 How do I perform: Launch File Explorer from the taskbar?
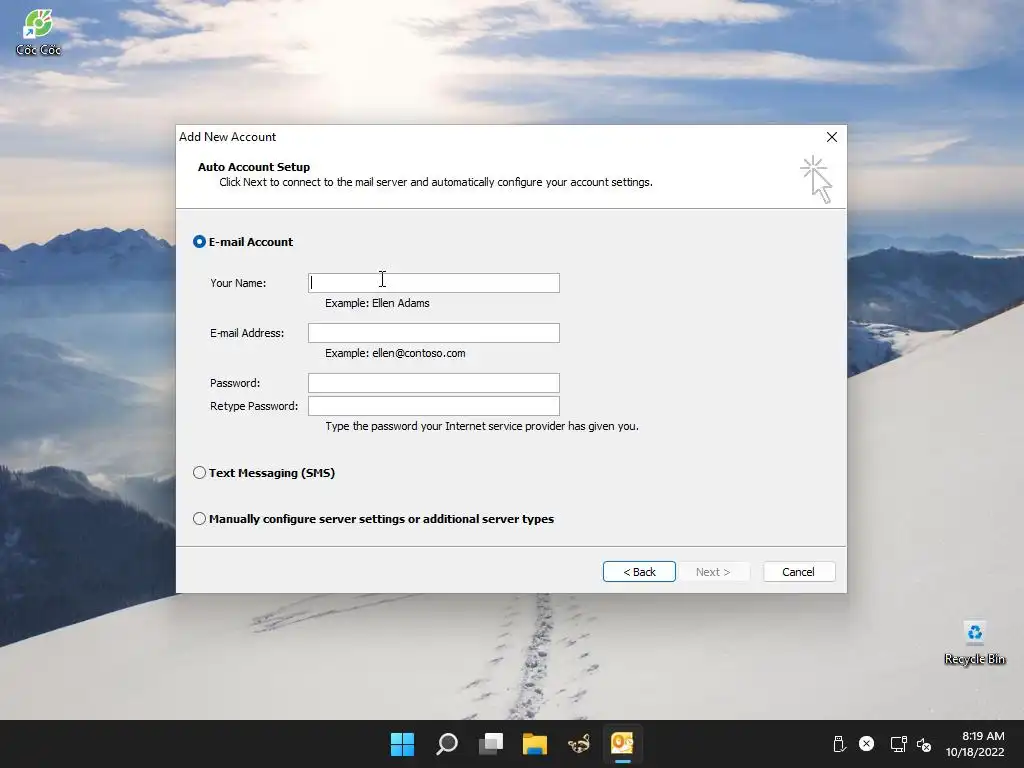535,744
